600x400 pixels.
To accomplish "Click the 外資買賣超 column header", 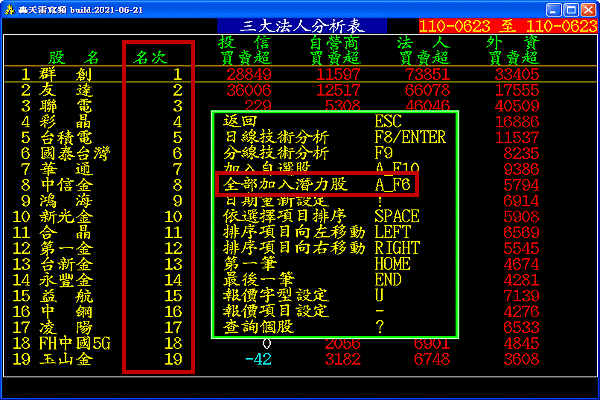I will [514, 50].
